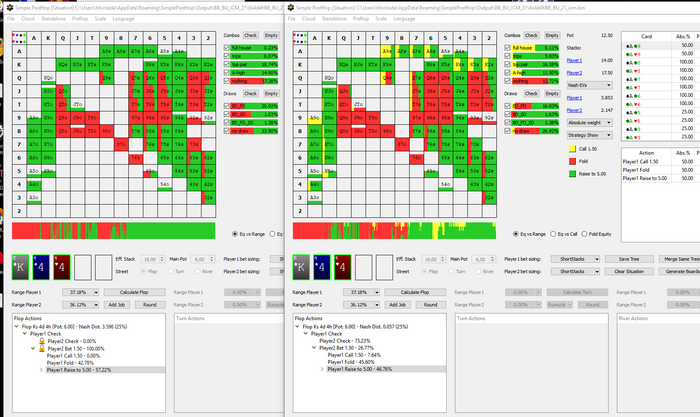Click the Save Tree button
Image resolution: width=700 pixels, height=417 pixels.
629,259
